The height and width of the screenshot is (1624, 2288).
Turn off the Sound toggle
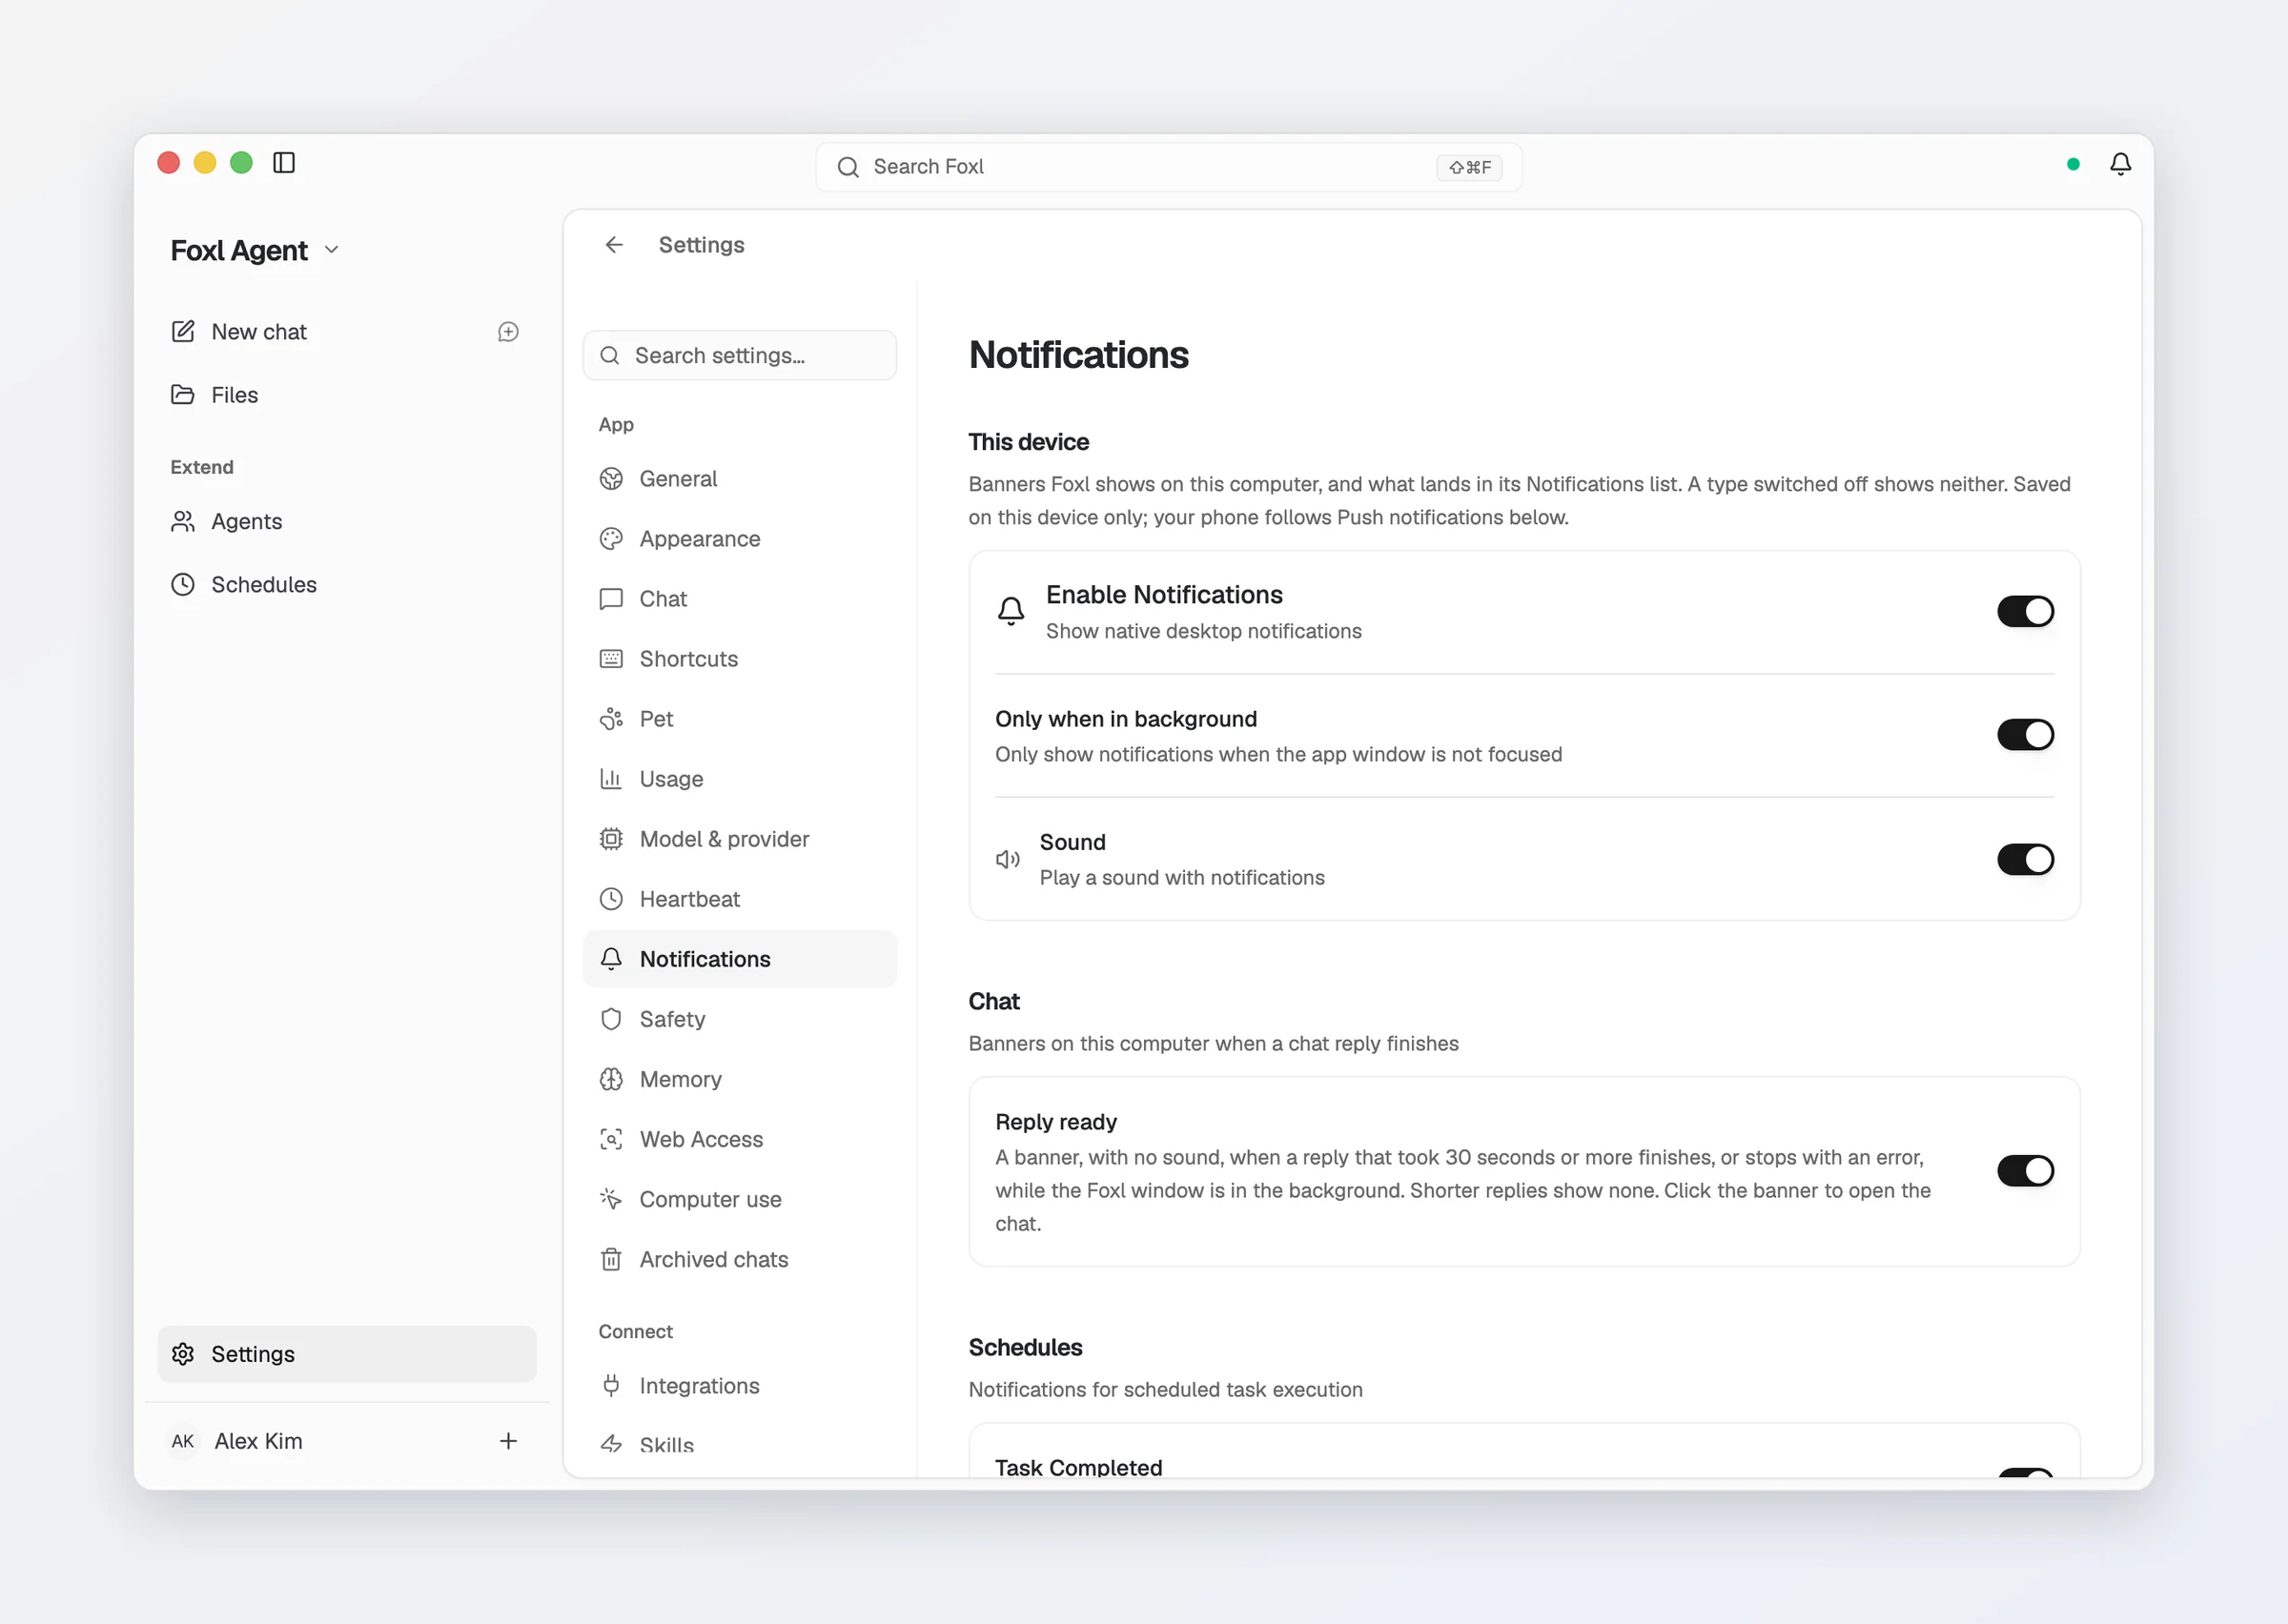[x=2025, y=859]
